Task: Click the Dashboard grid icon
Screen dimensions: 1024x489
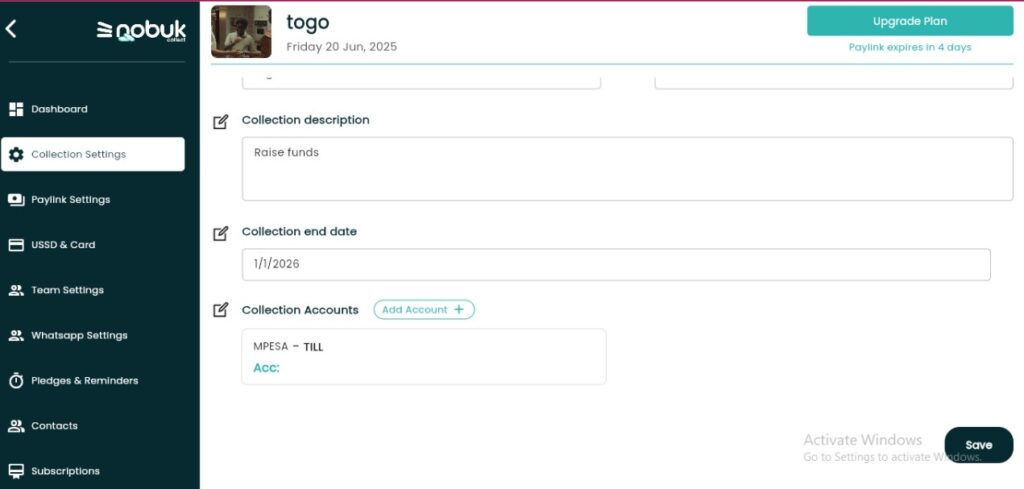Action: [16, 109]
